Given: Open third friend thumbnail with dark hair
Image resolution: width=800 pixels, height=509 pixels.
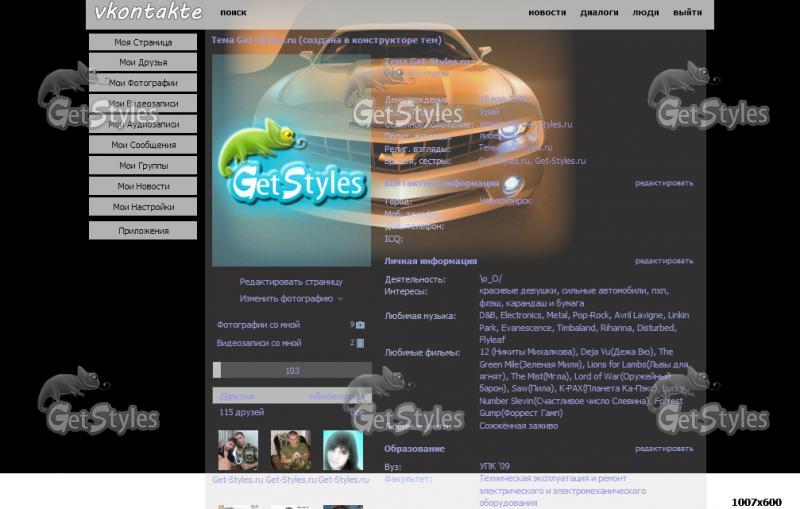Looking at the screenshot, I should [x=343, y=450].
